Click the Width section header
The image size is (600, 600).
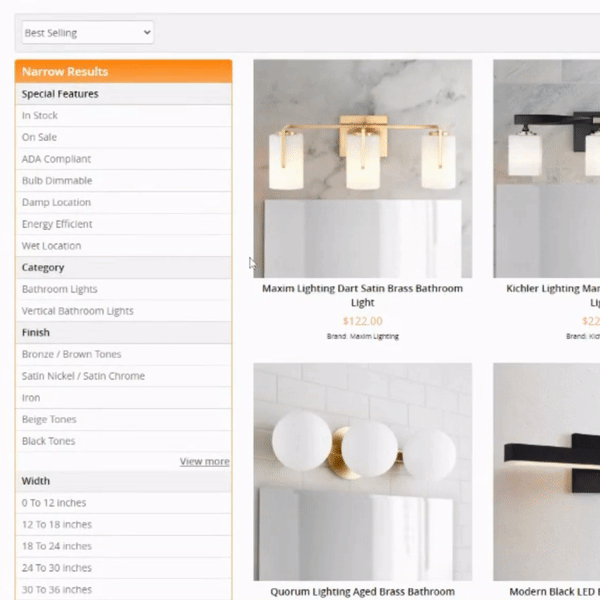(x=123, y=481)
